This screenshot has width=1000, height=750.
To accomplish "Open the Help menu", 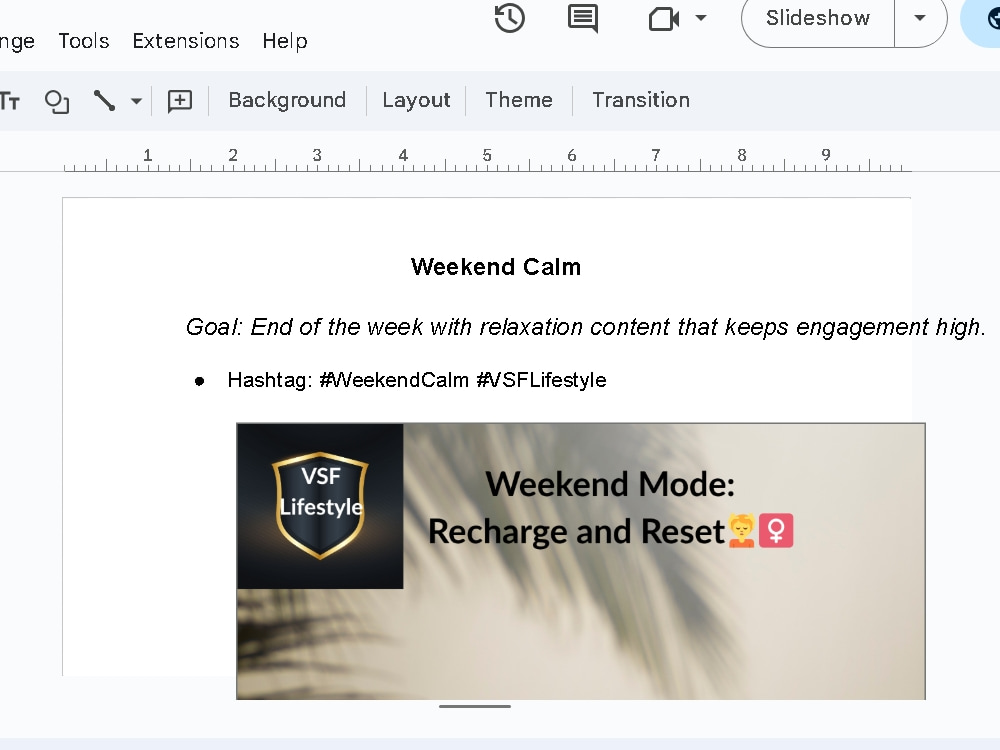I will point(285,41).
